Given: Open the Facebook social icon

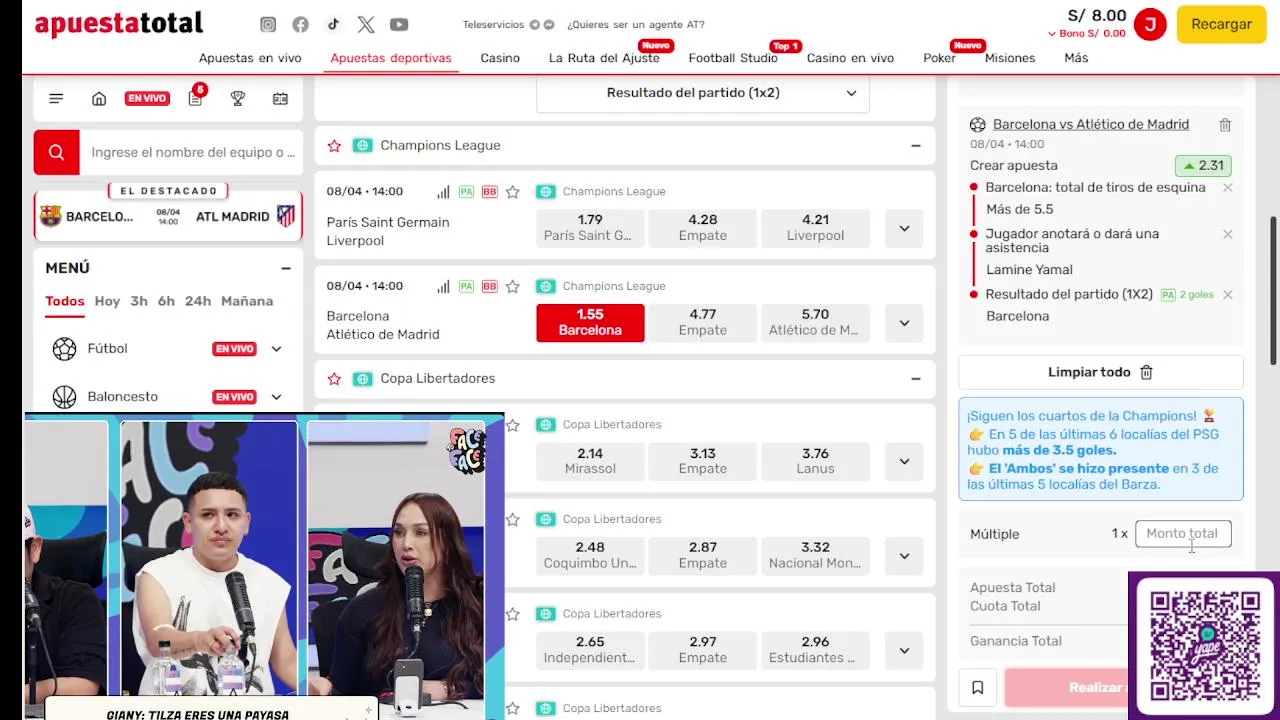Looking at the screenshot, I should tap(300, 25).
